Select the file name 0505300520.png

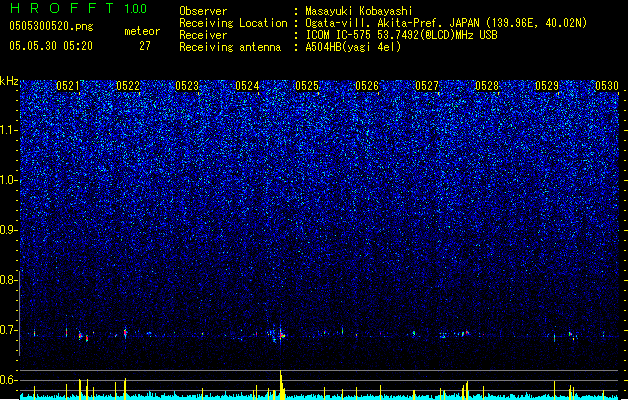click(51, 26)
